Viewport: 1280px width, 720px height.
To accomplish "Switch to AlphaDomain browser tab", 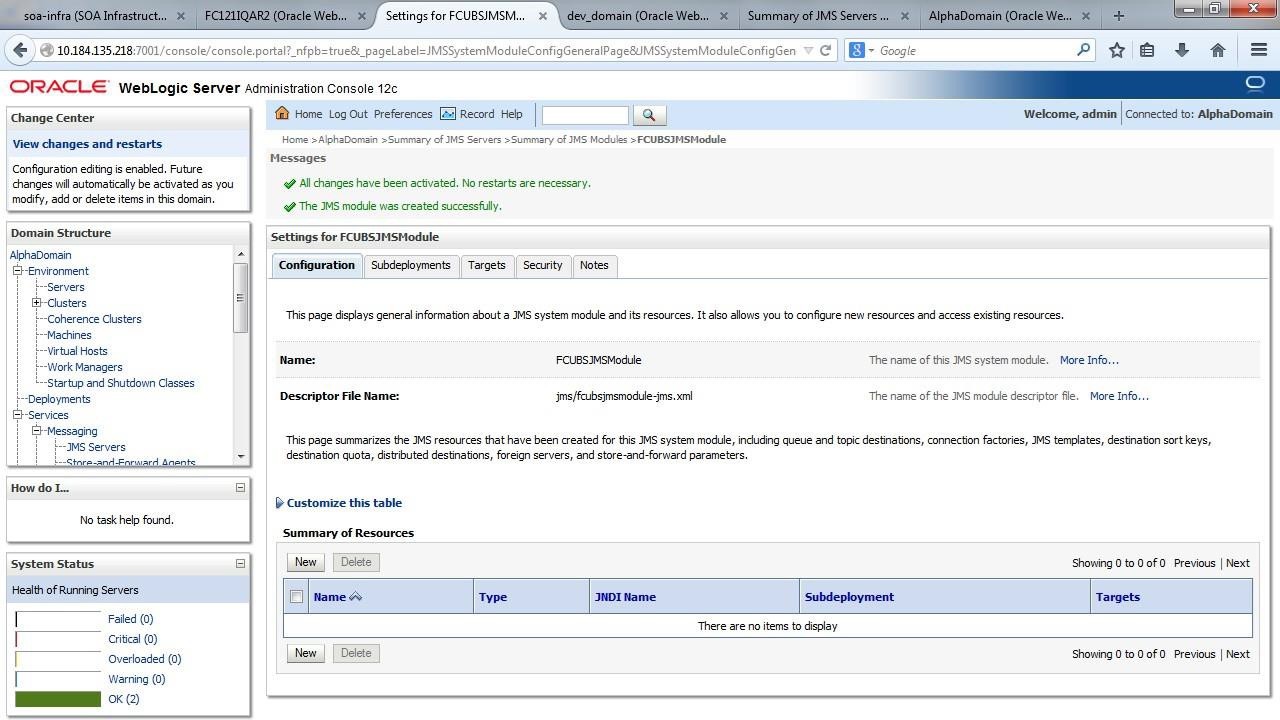I will 1008,16.
